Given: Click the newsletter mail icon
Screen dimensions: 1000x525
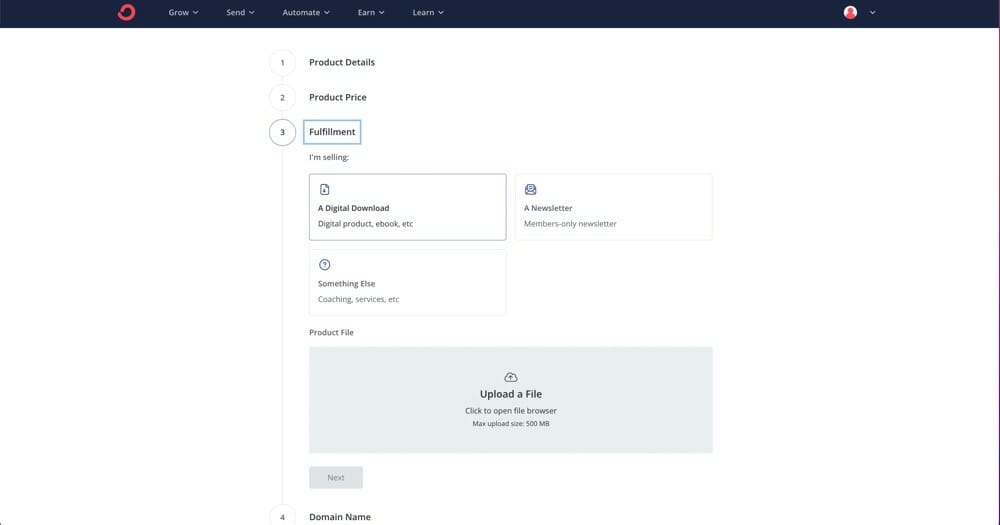Looking at the screenshot, I should click(531, 189).
